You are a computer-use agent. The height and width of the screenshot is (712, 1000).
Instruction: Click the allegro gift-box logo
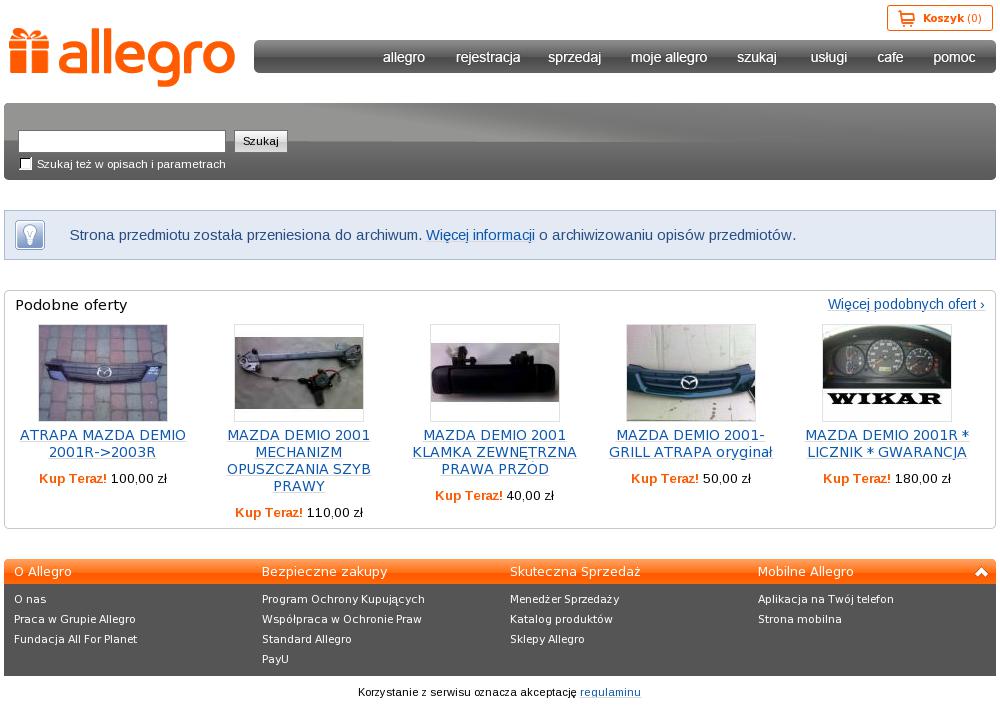click(x=122, y=56)
